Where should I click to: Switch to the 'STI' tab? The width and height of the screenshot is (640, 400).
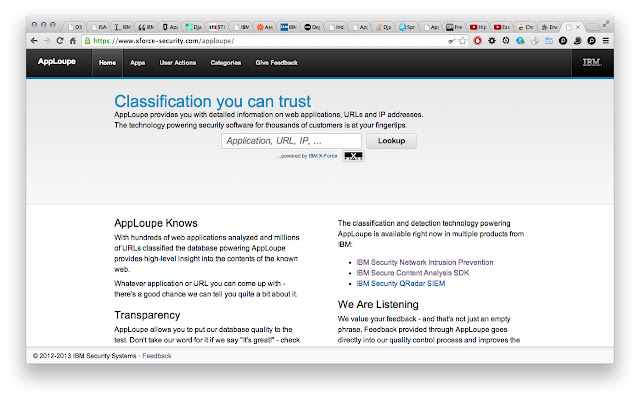tap(217, 27)
